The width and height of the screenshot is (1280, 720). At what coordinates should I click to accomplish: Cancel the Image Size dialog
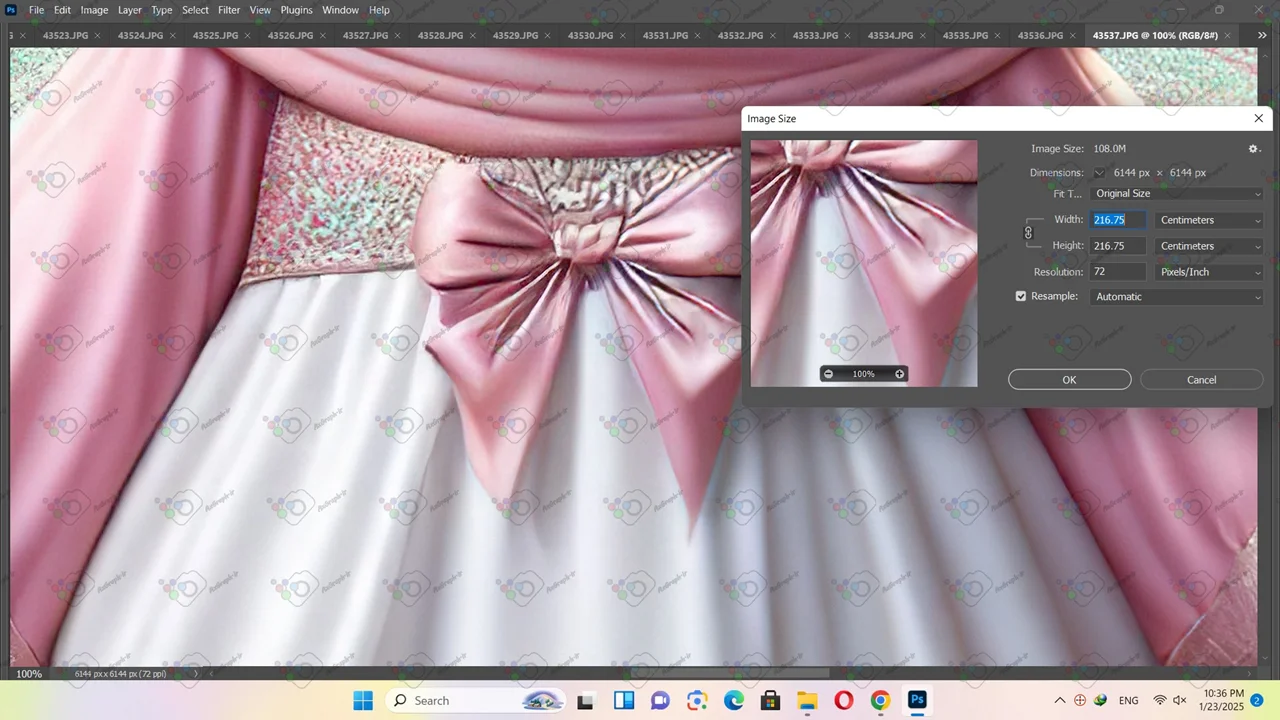pos(1201,380)
